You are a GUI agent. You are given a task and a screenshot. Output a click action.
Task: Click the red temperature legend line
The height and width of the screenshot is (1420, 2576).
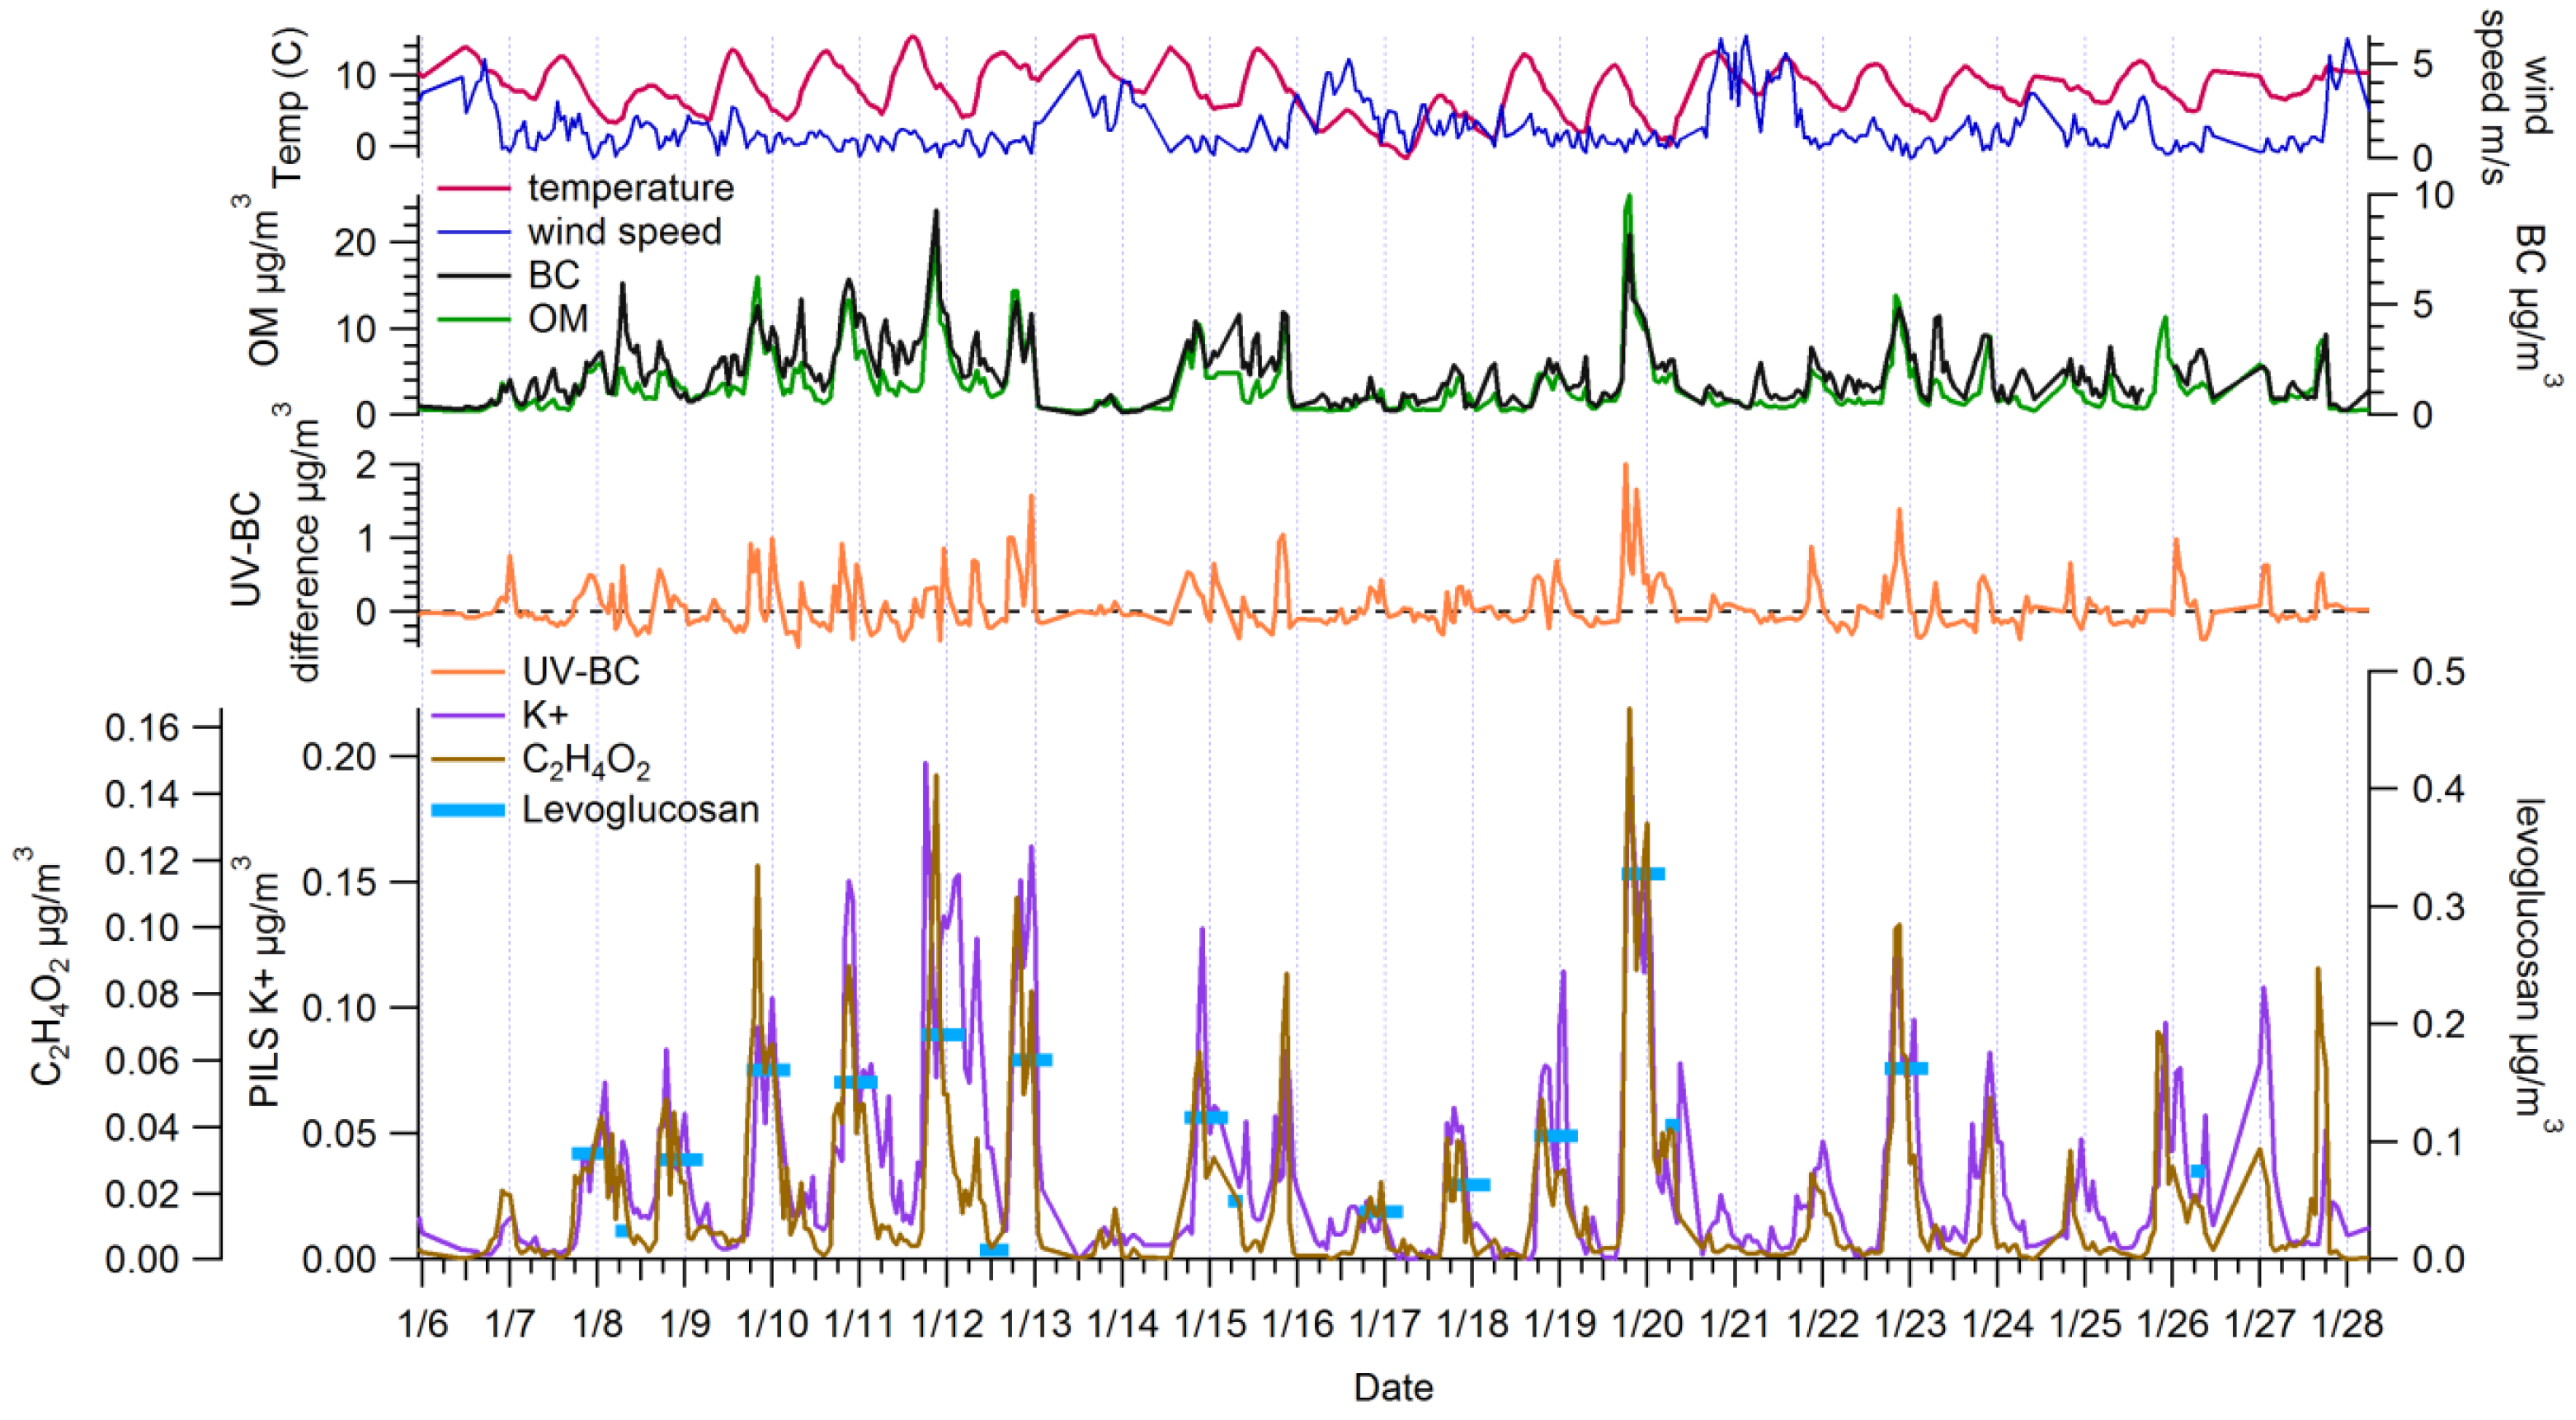pyautogui.click(x=474, y=187)
